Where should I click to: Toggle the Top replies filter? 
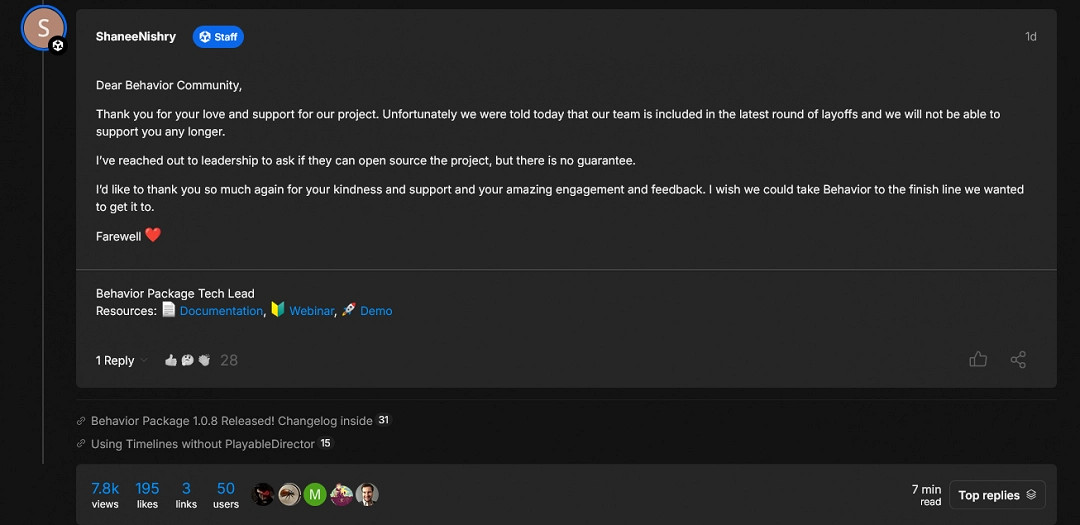tap(996, 495)
